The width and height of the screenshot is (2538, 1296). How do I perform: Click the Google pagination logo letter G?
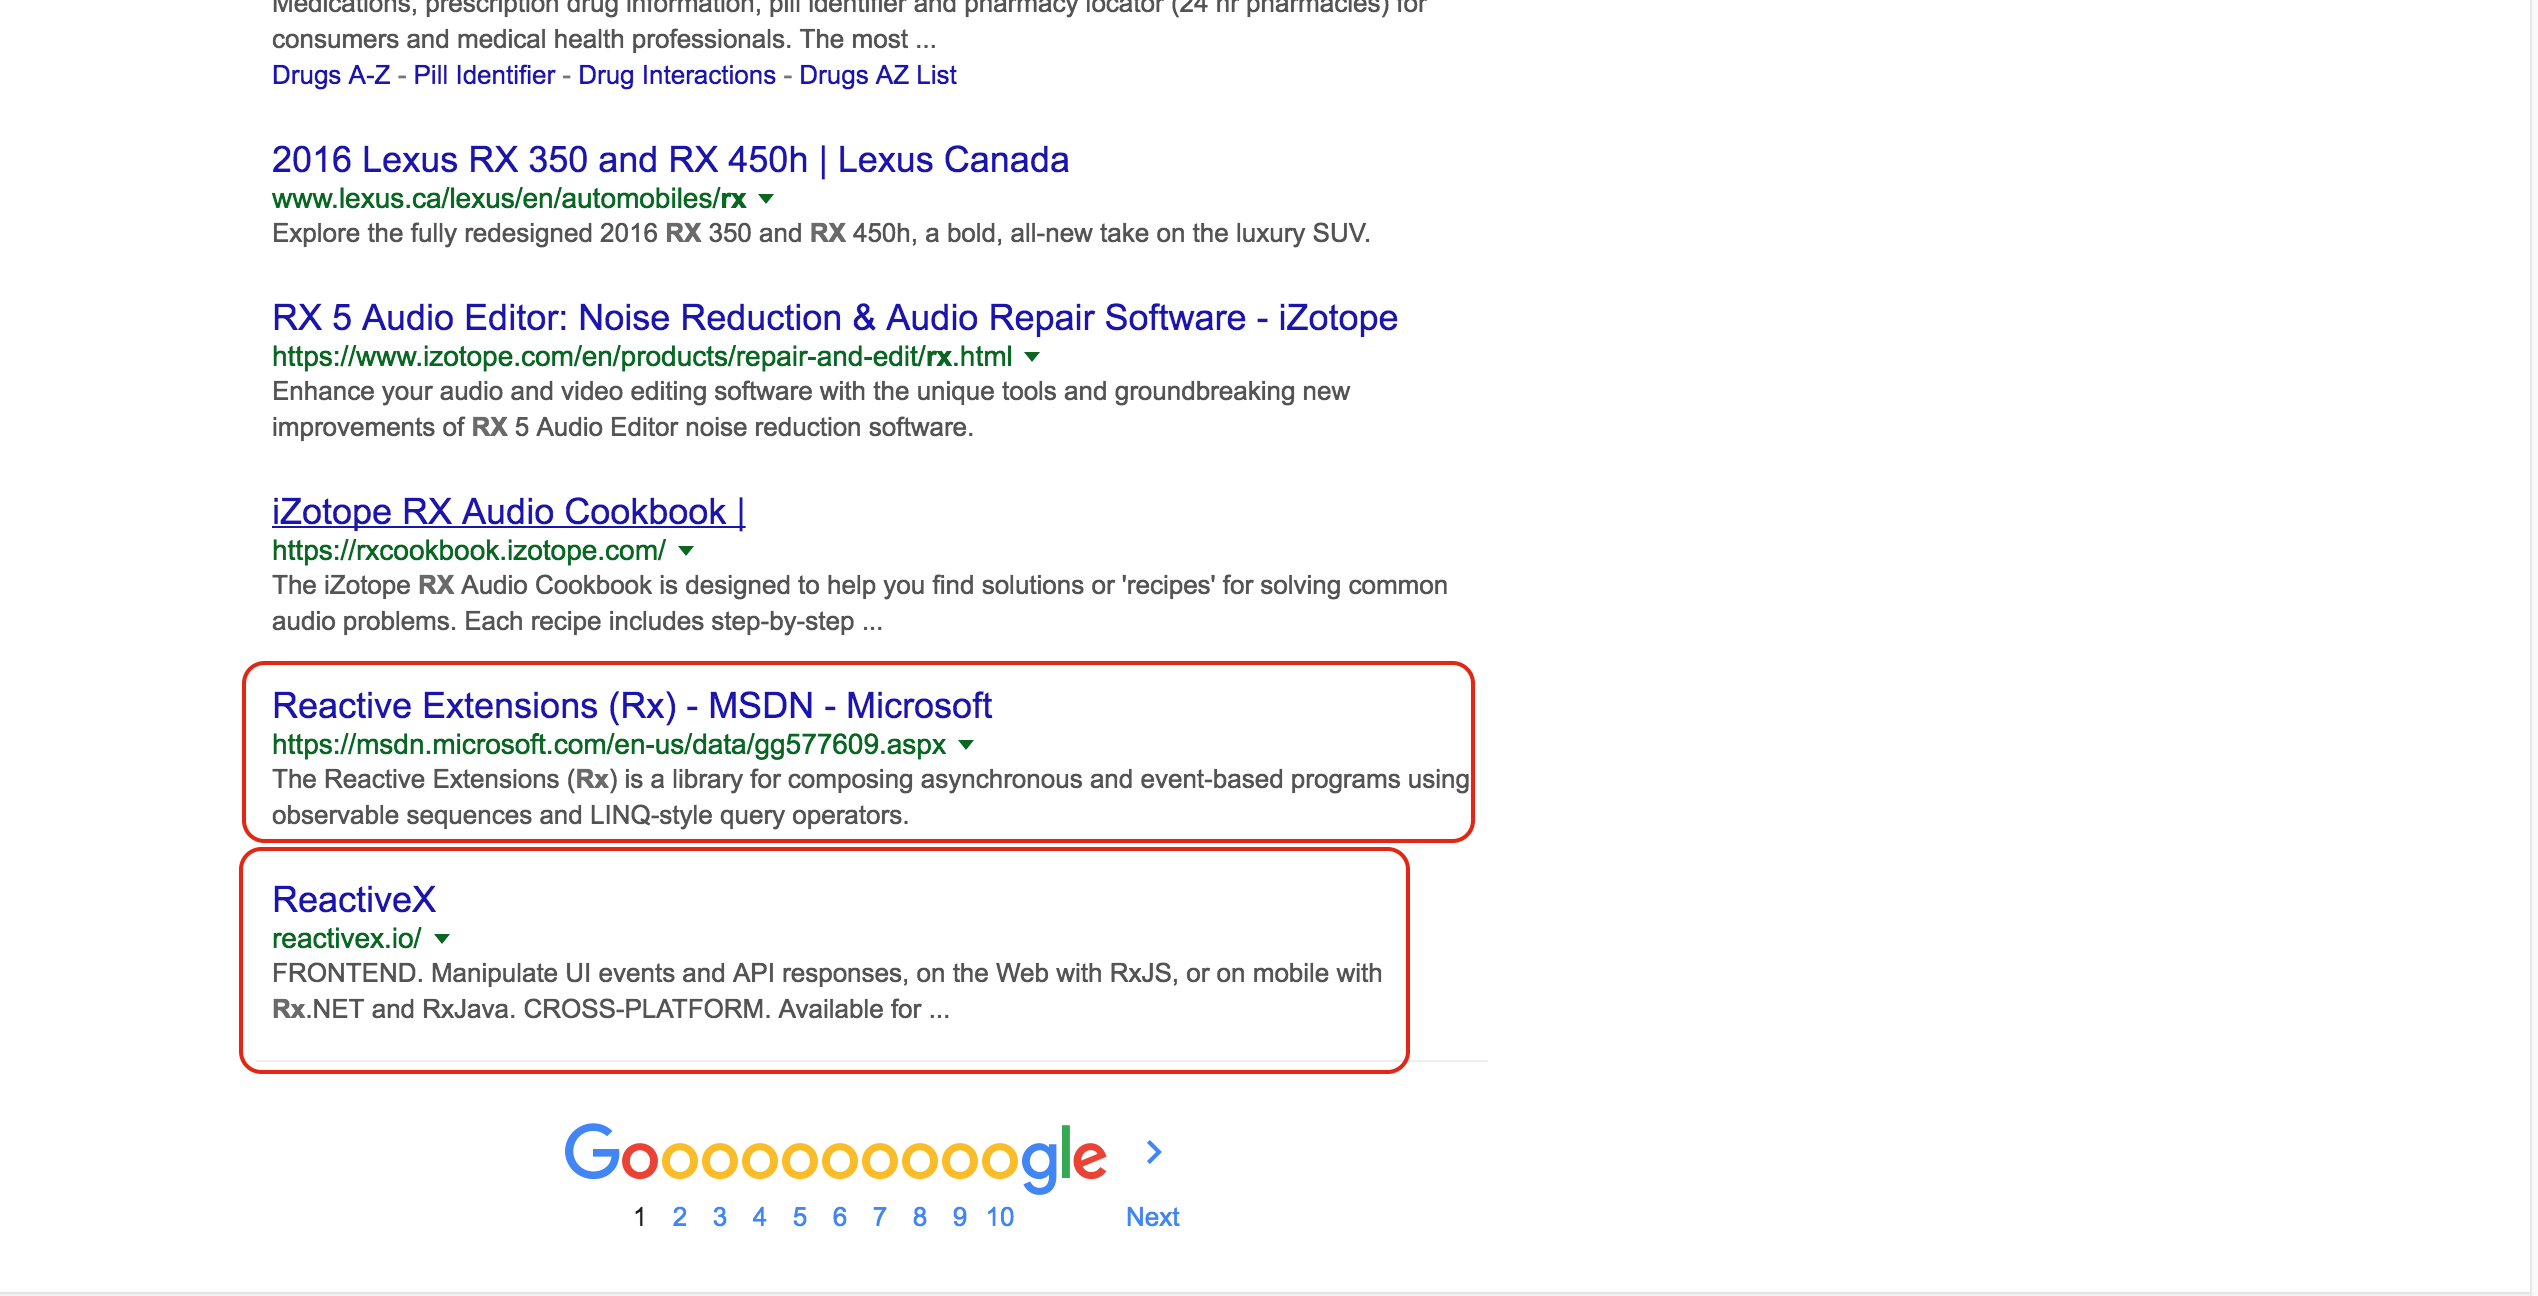pyautogui.click(x=592, y=1153)
